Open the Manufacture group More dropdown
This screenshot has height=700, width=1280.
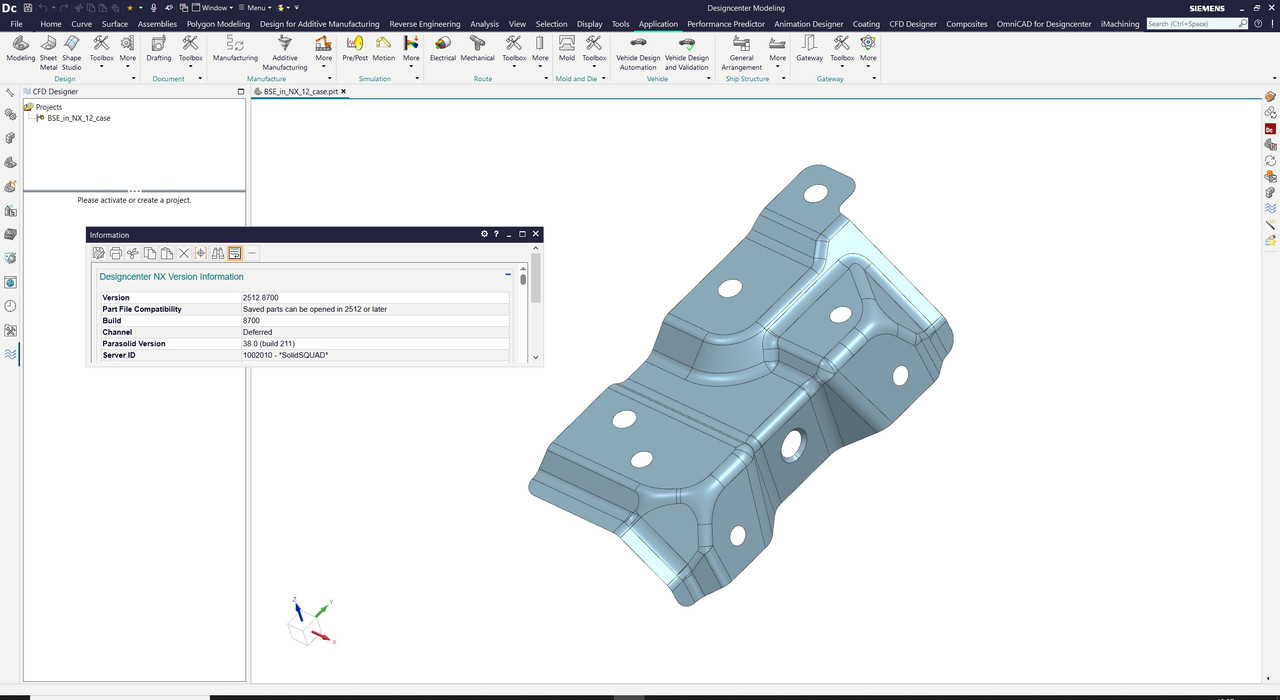pos(324,54)
